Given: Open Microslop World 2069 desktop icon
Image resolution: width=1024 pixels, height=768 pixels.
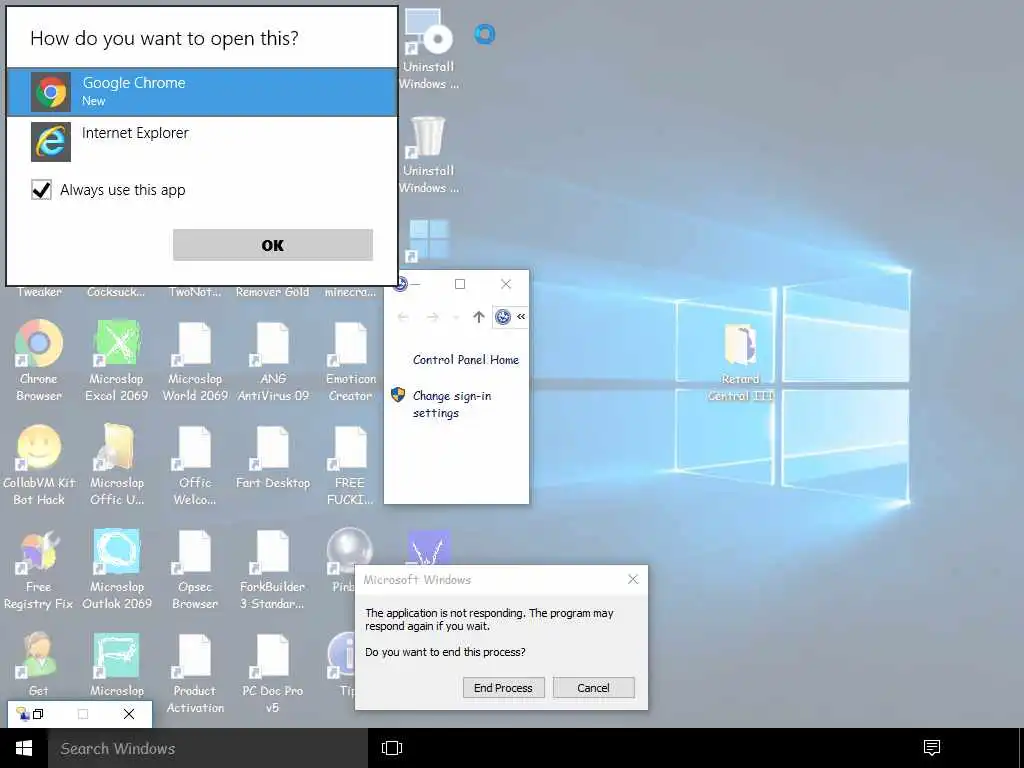Looking at the screenshot, I should coord(195,360).
